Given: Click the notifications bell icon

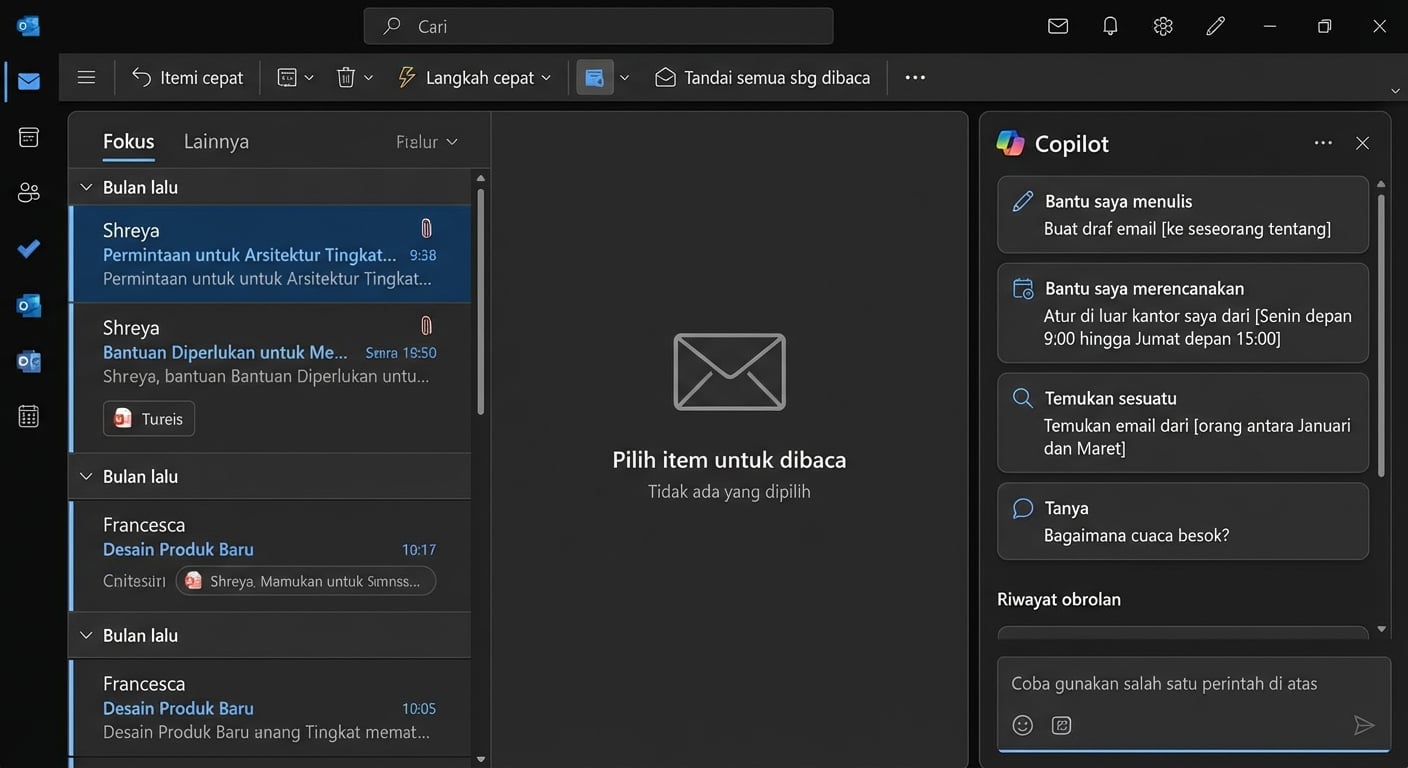Looking at the screenshot, I should tap(1109, 26).
